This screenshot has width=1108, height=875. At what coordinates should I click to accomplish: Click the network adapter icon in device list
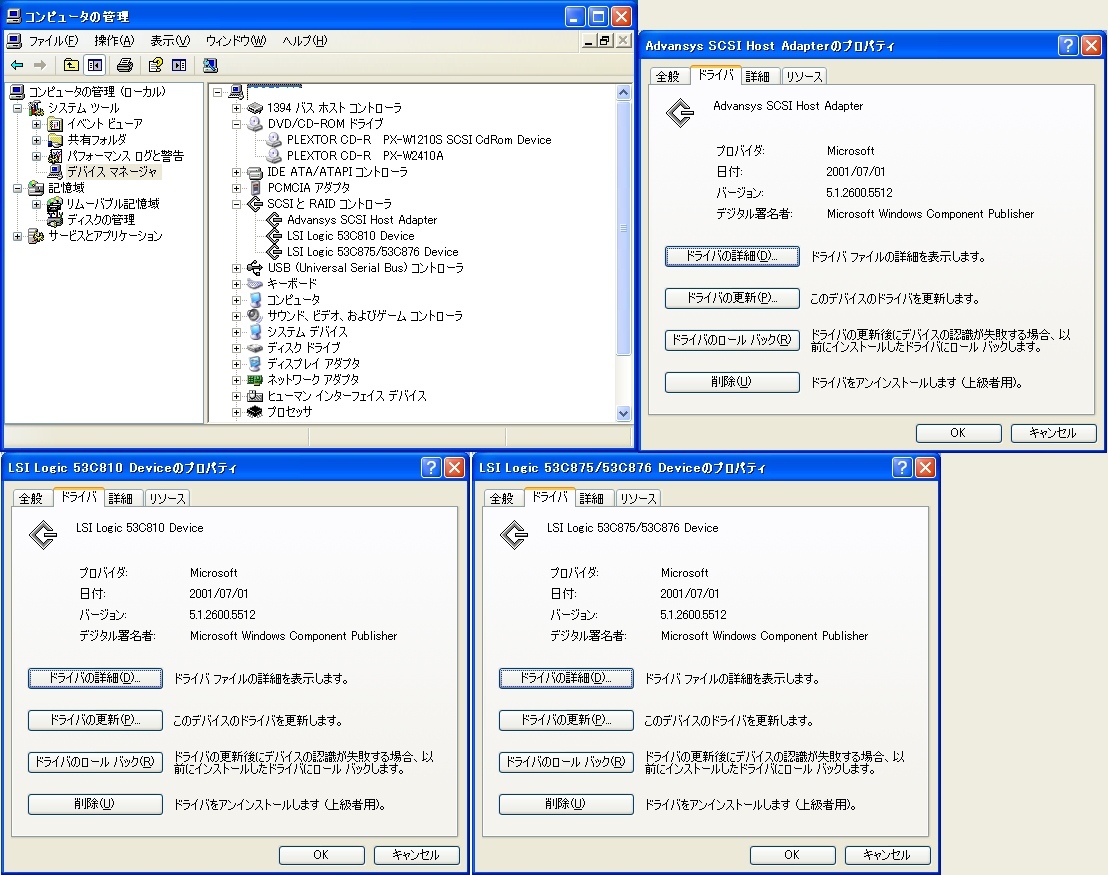pos(254,380)
